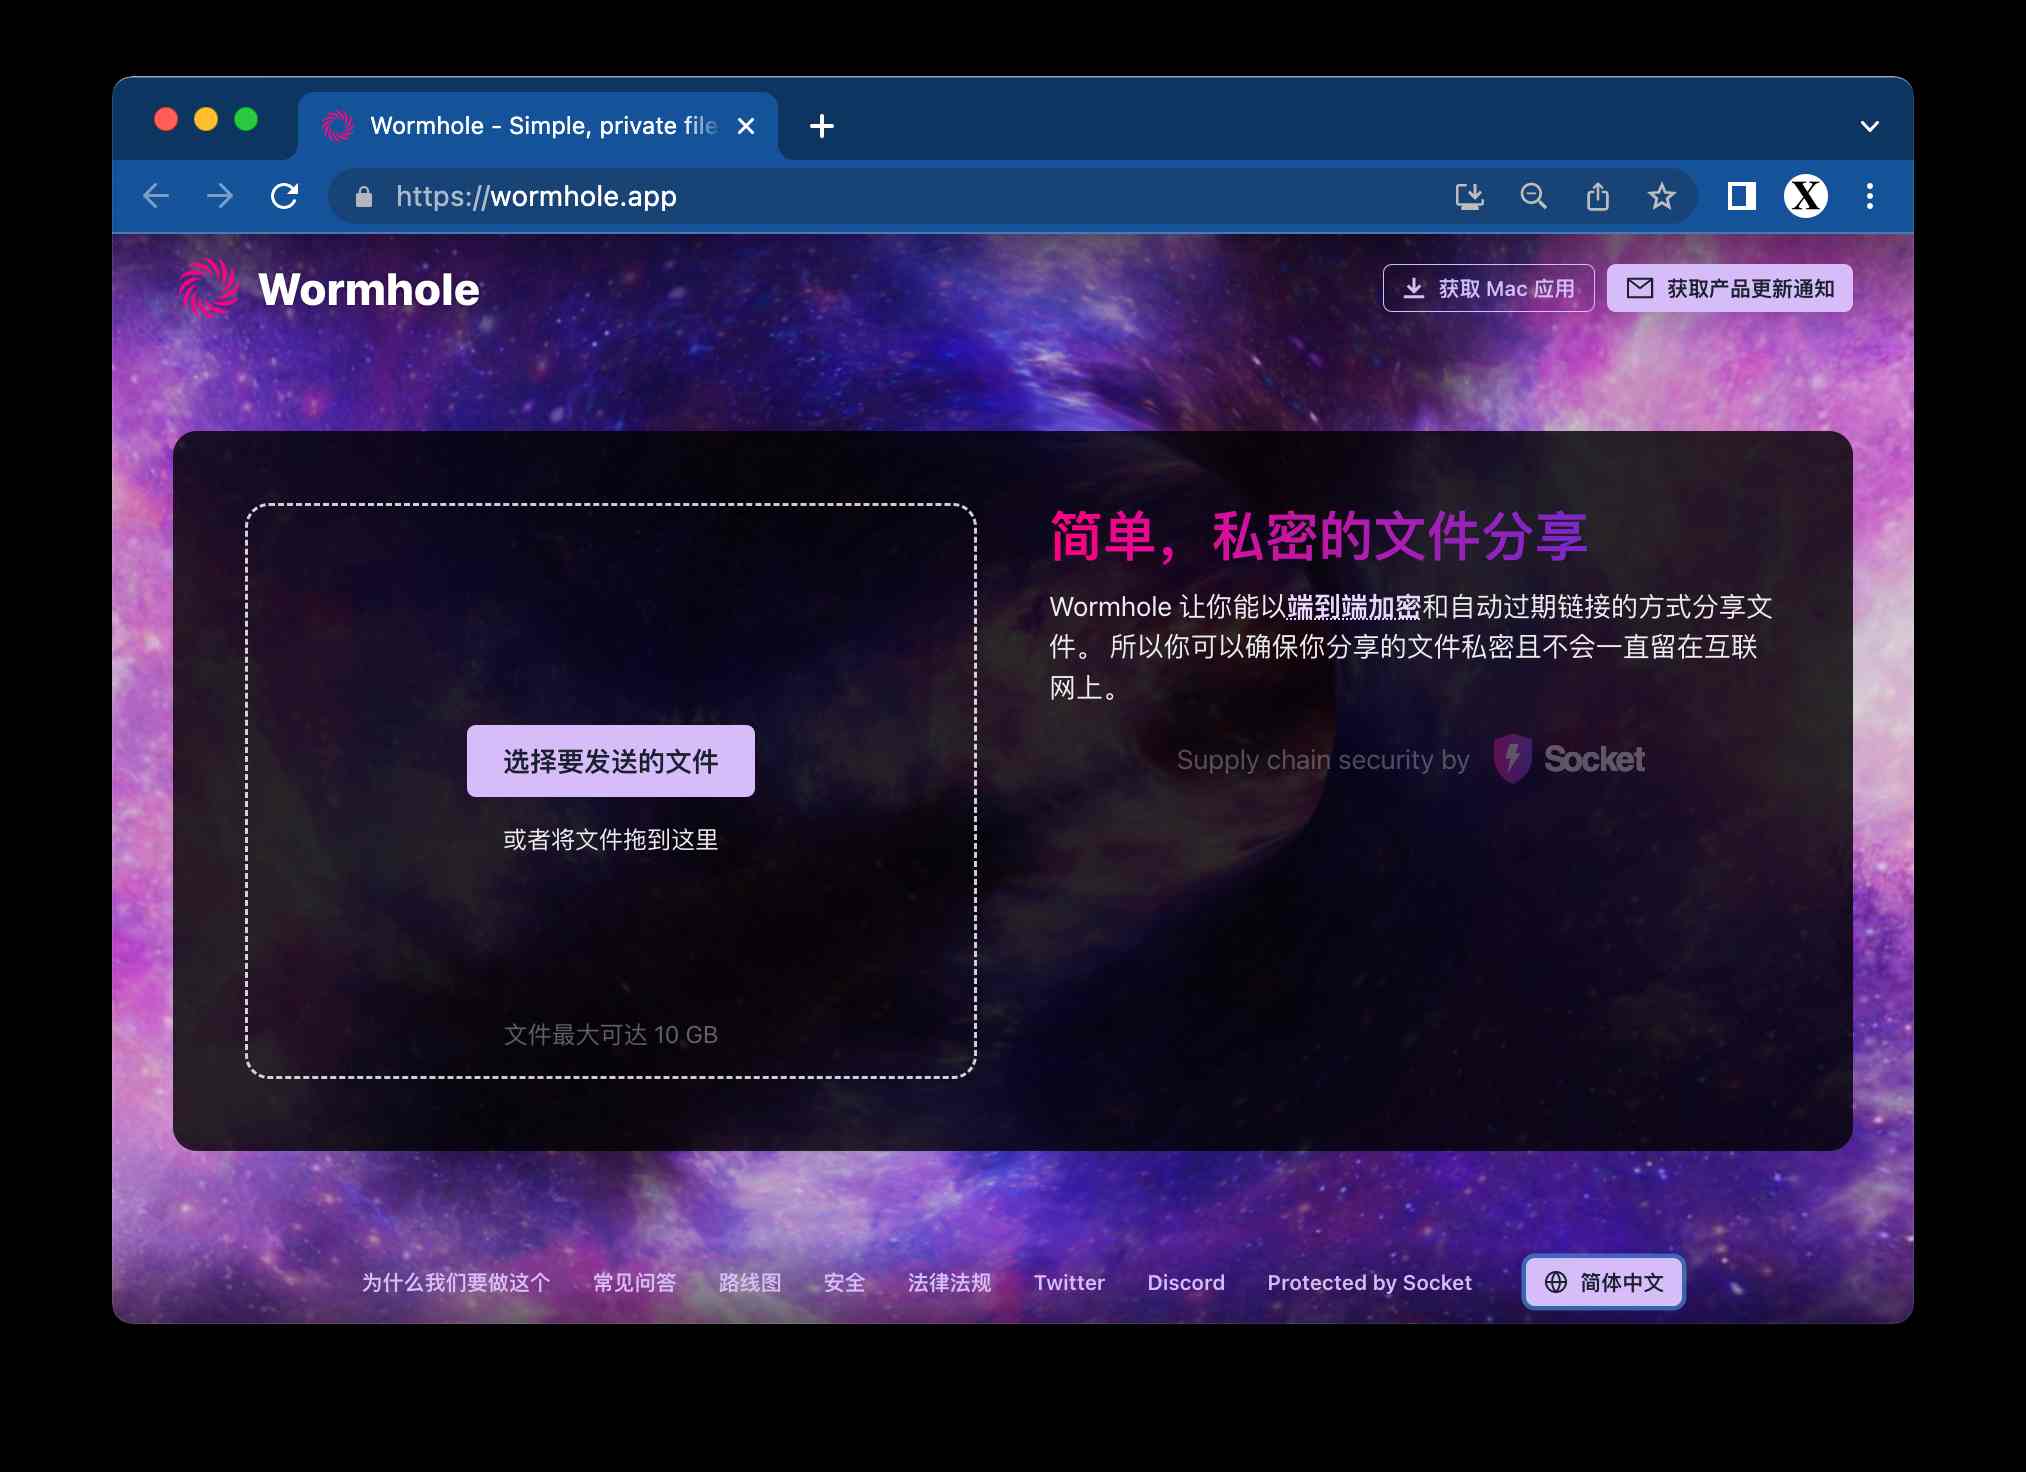Close the Wormhole tab
Image resolution: width=2026 pixels, height=1472 pixels.
(746, 126)
